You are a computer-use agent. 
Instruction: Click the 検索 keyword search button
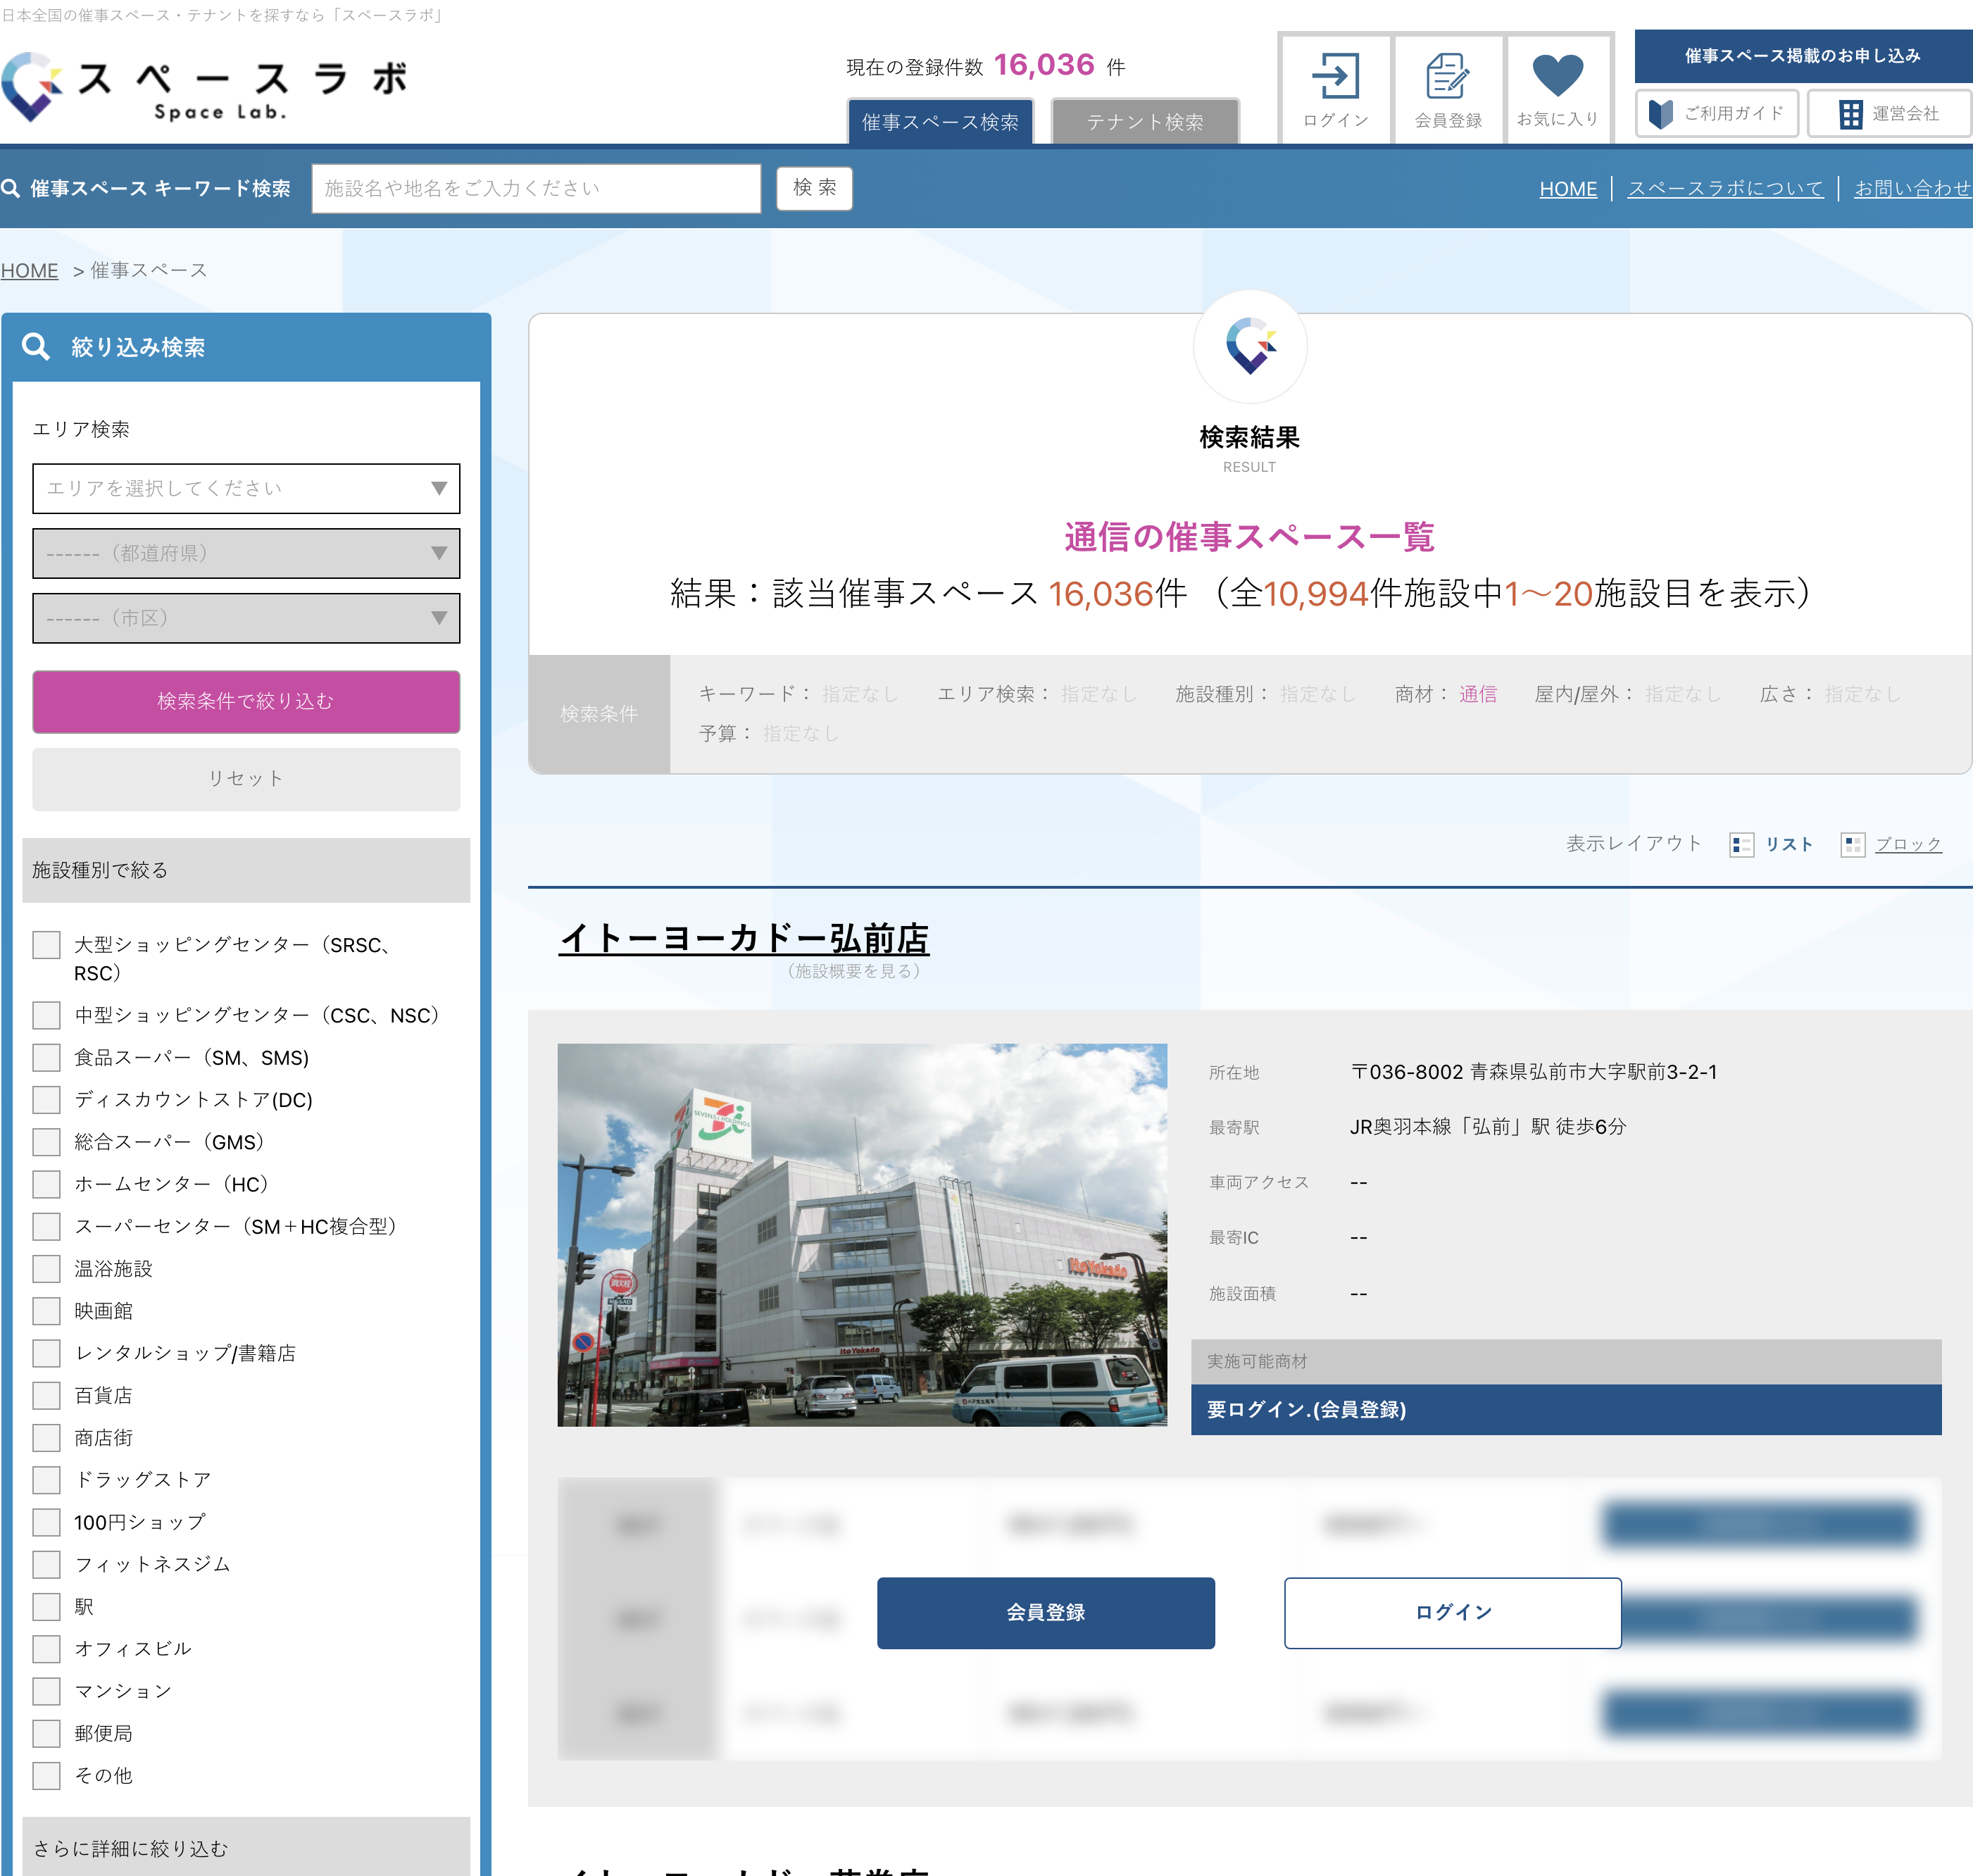click(x=814, y=188)
